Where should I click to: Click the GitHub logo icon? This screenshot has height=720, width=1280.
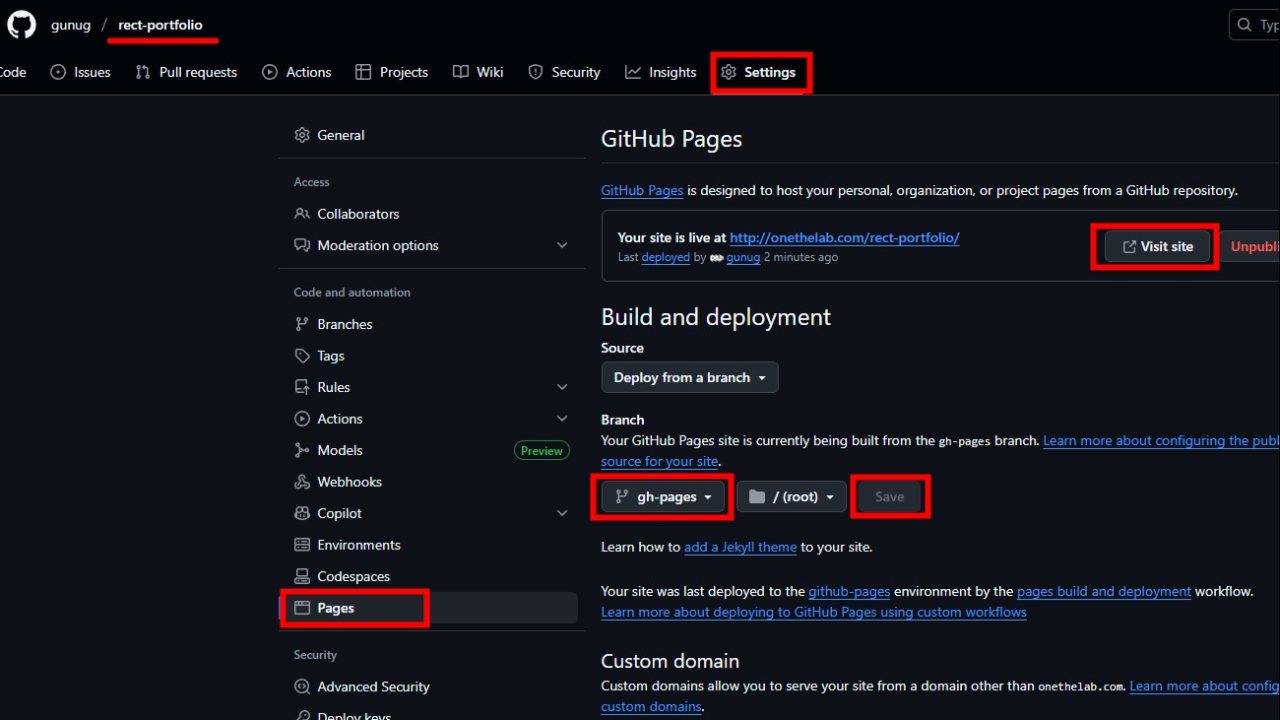(21, 25)
